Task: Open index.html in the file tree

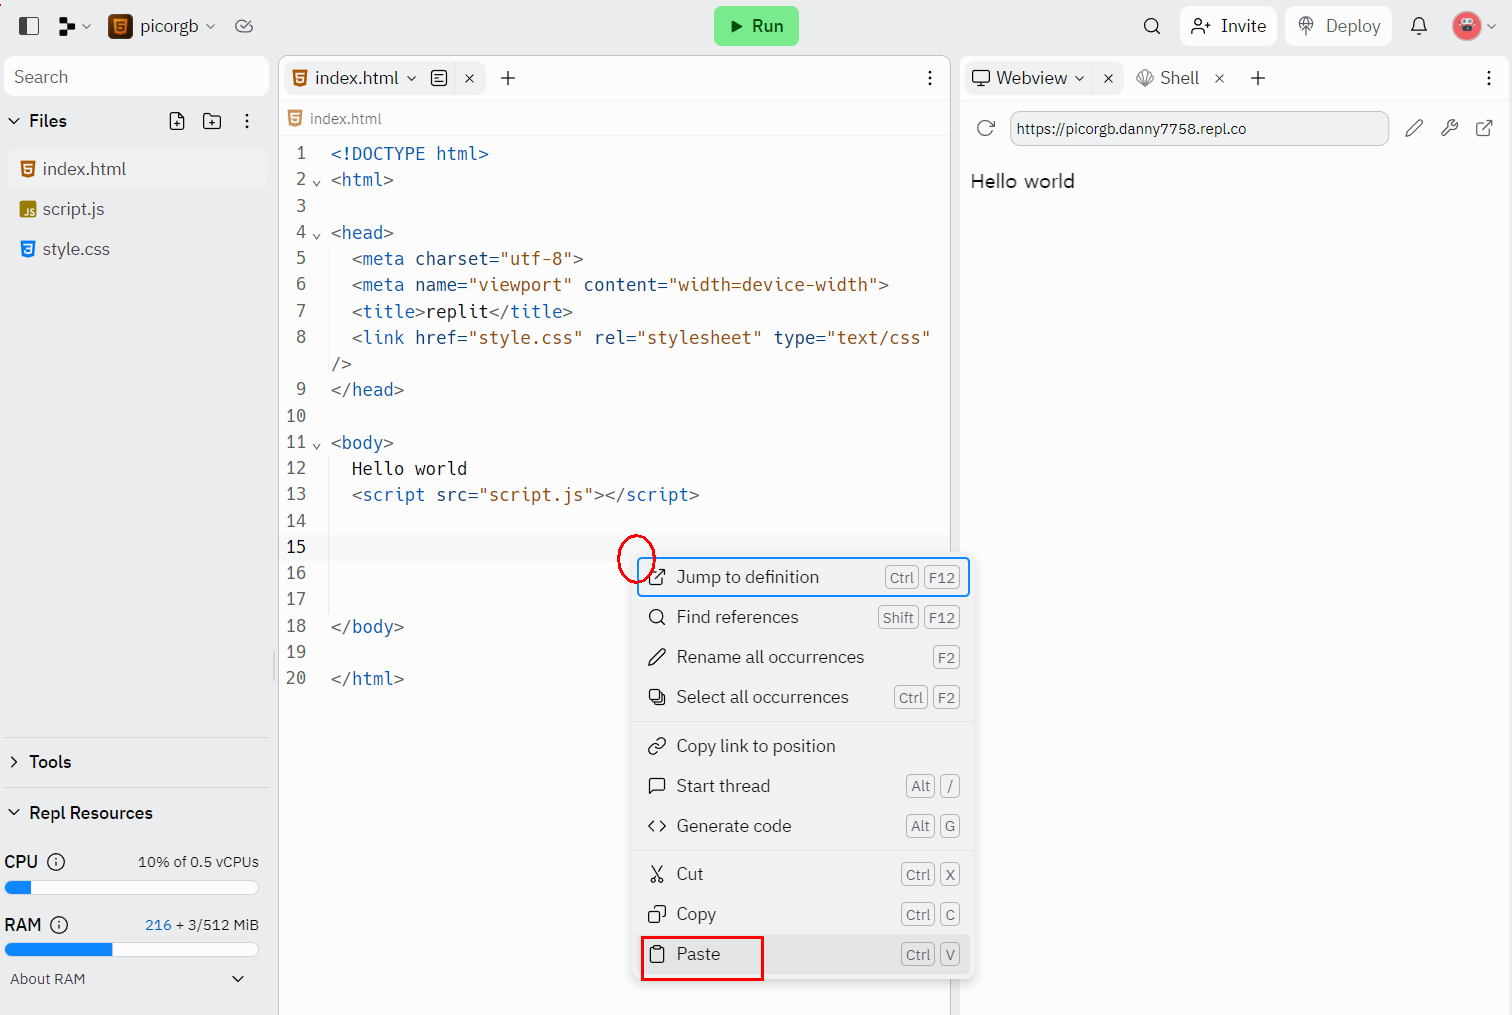Action: (x=136, y=169)
